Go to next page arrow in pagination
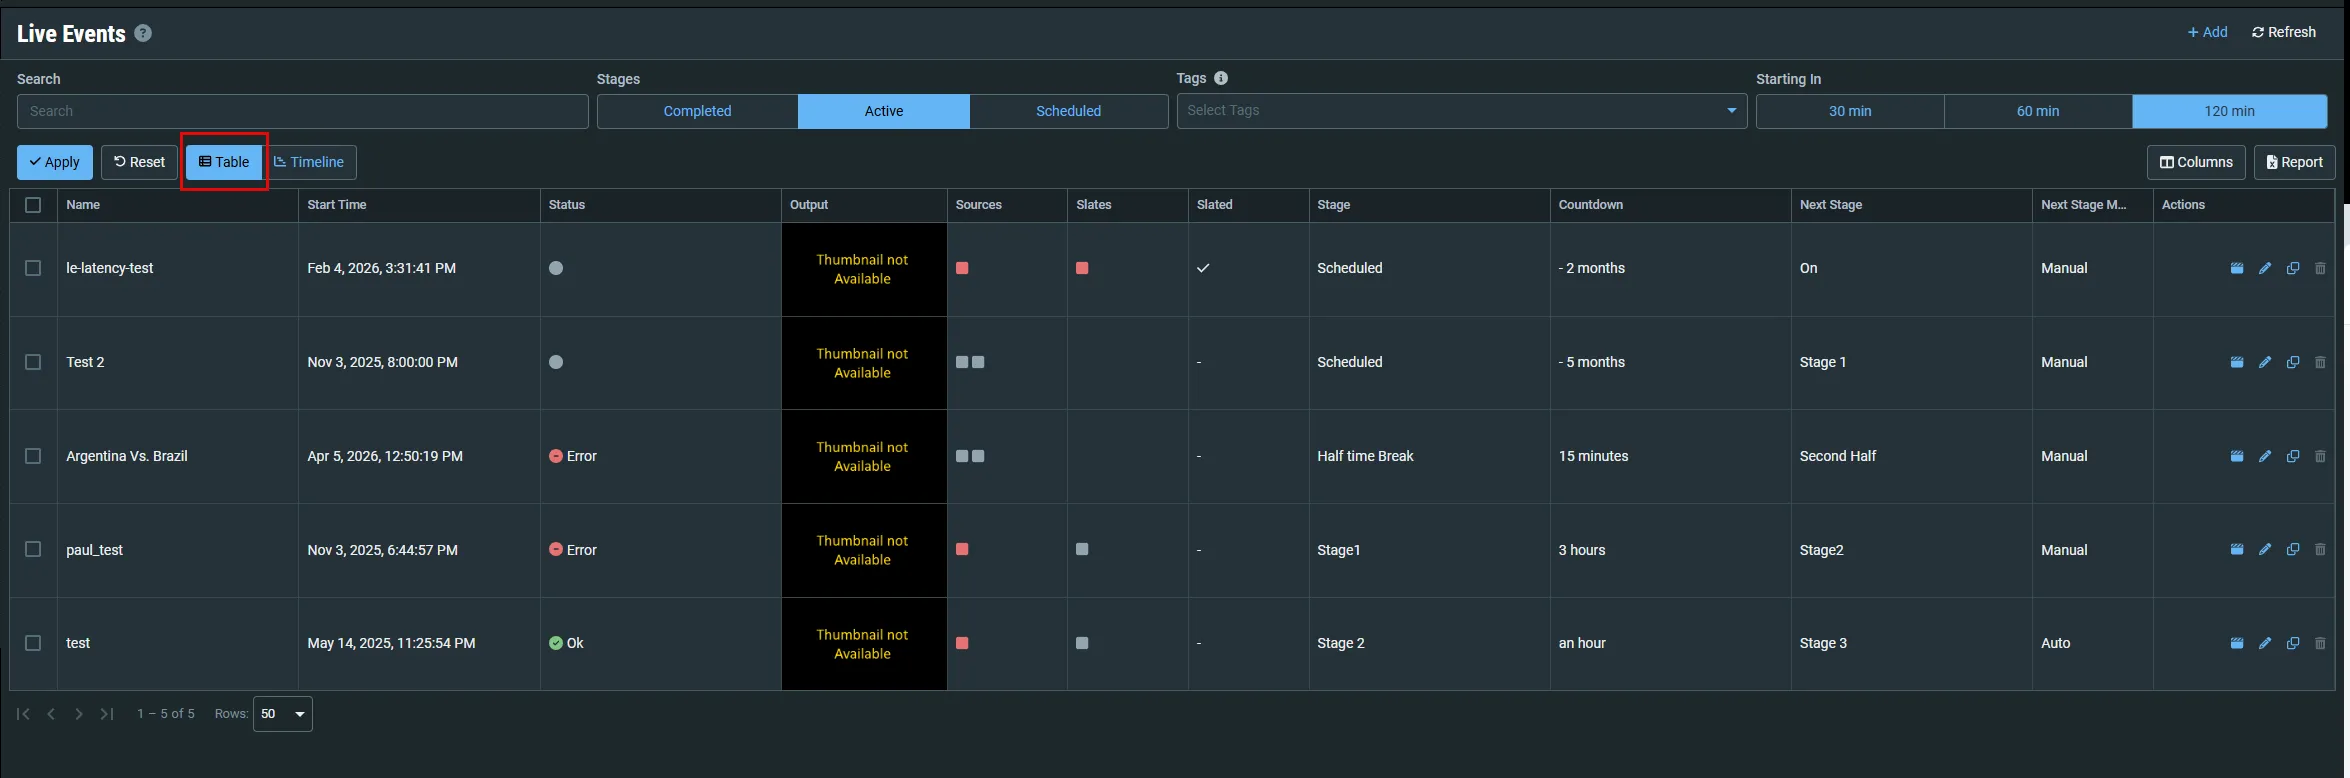The height and width of the screenshot is (778, 2350). pyautogui.click(x=79, y=714)
